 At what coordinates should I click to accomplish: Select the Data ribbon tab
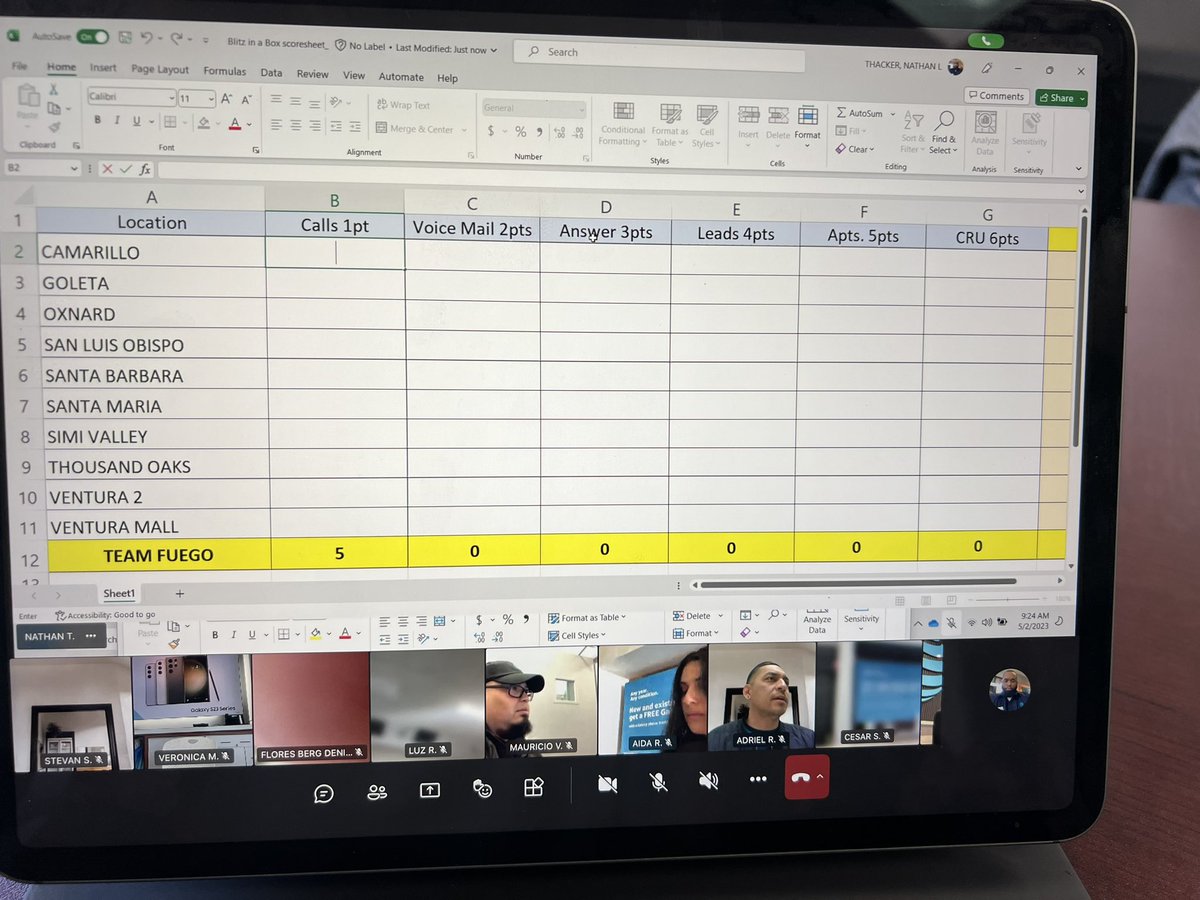click(x=271, y=73)
